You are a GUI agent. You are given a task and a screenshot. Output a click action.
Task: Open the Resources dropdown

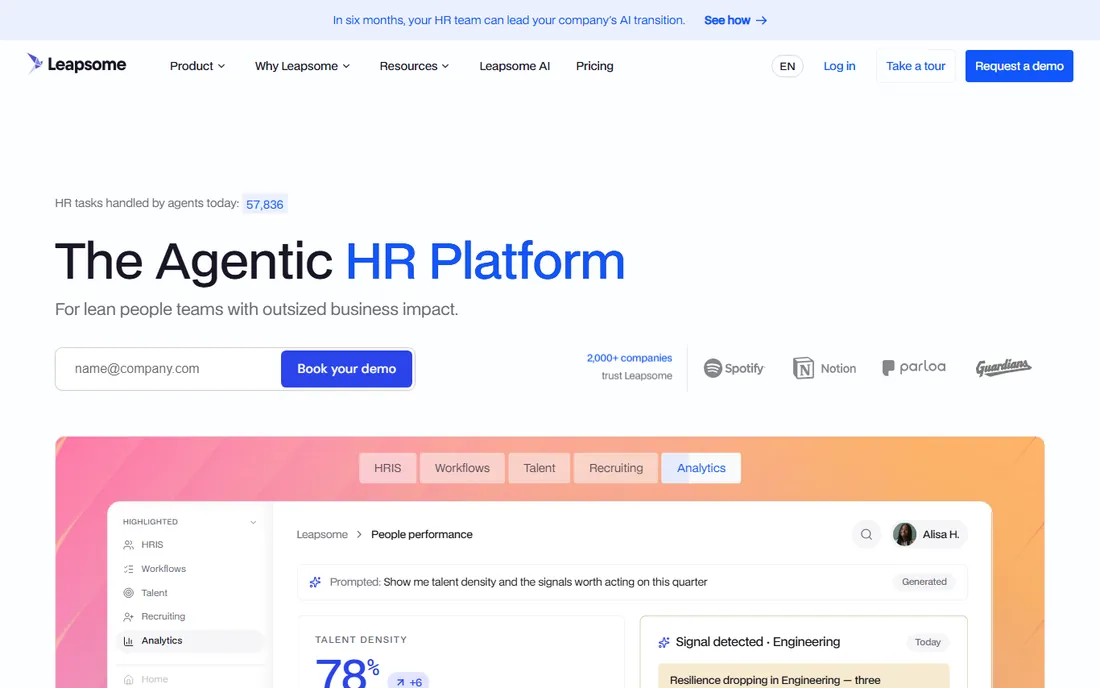[x=414, y=66]
